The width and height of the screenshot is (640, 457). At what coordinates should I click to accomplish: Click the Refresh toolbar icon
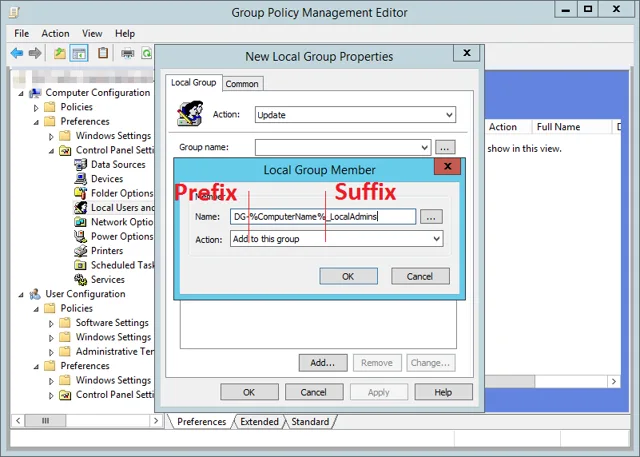[147, 53]
